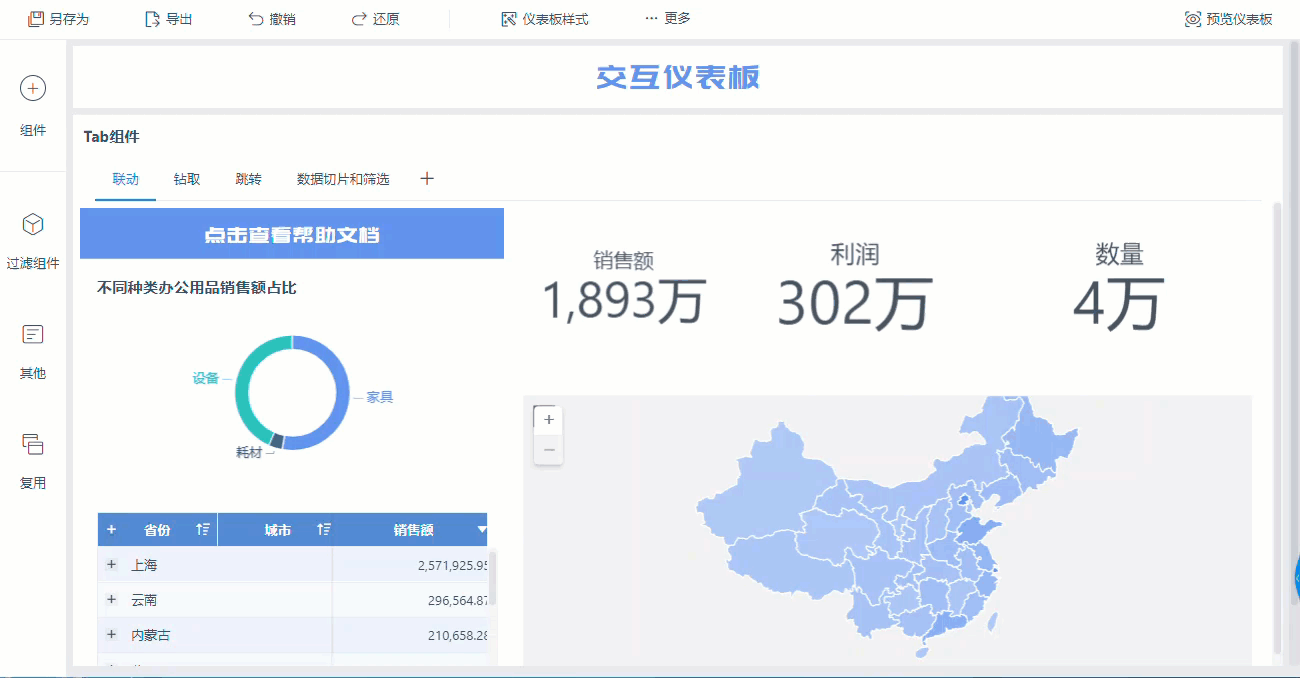Click the 296,564.87 sales value
Image resolution: width=1300 pixels, height=678 pixels.
[457, 601]
